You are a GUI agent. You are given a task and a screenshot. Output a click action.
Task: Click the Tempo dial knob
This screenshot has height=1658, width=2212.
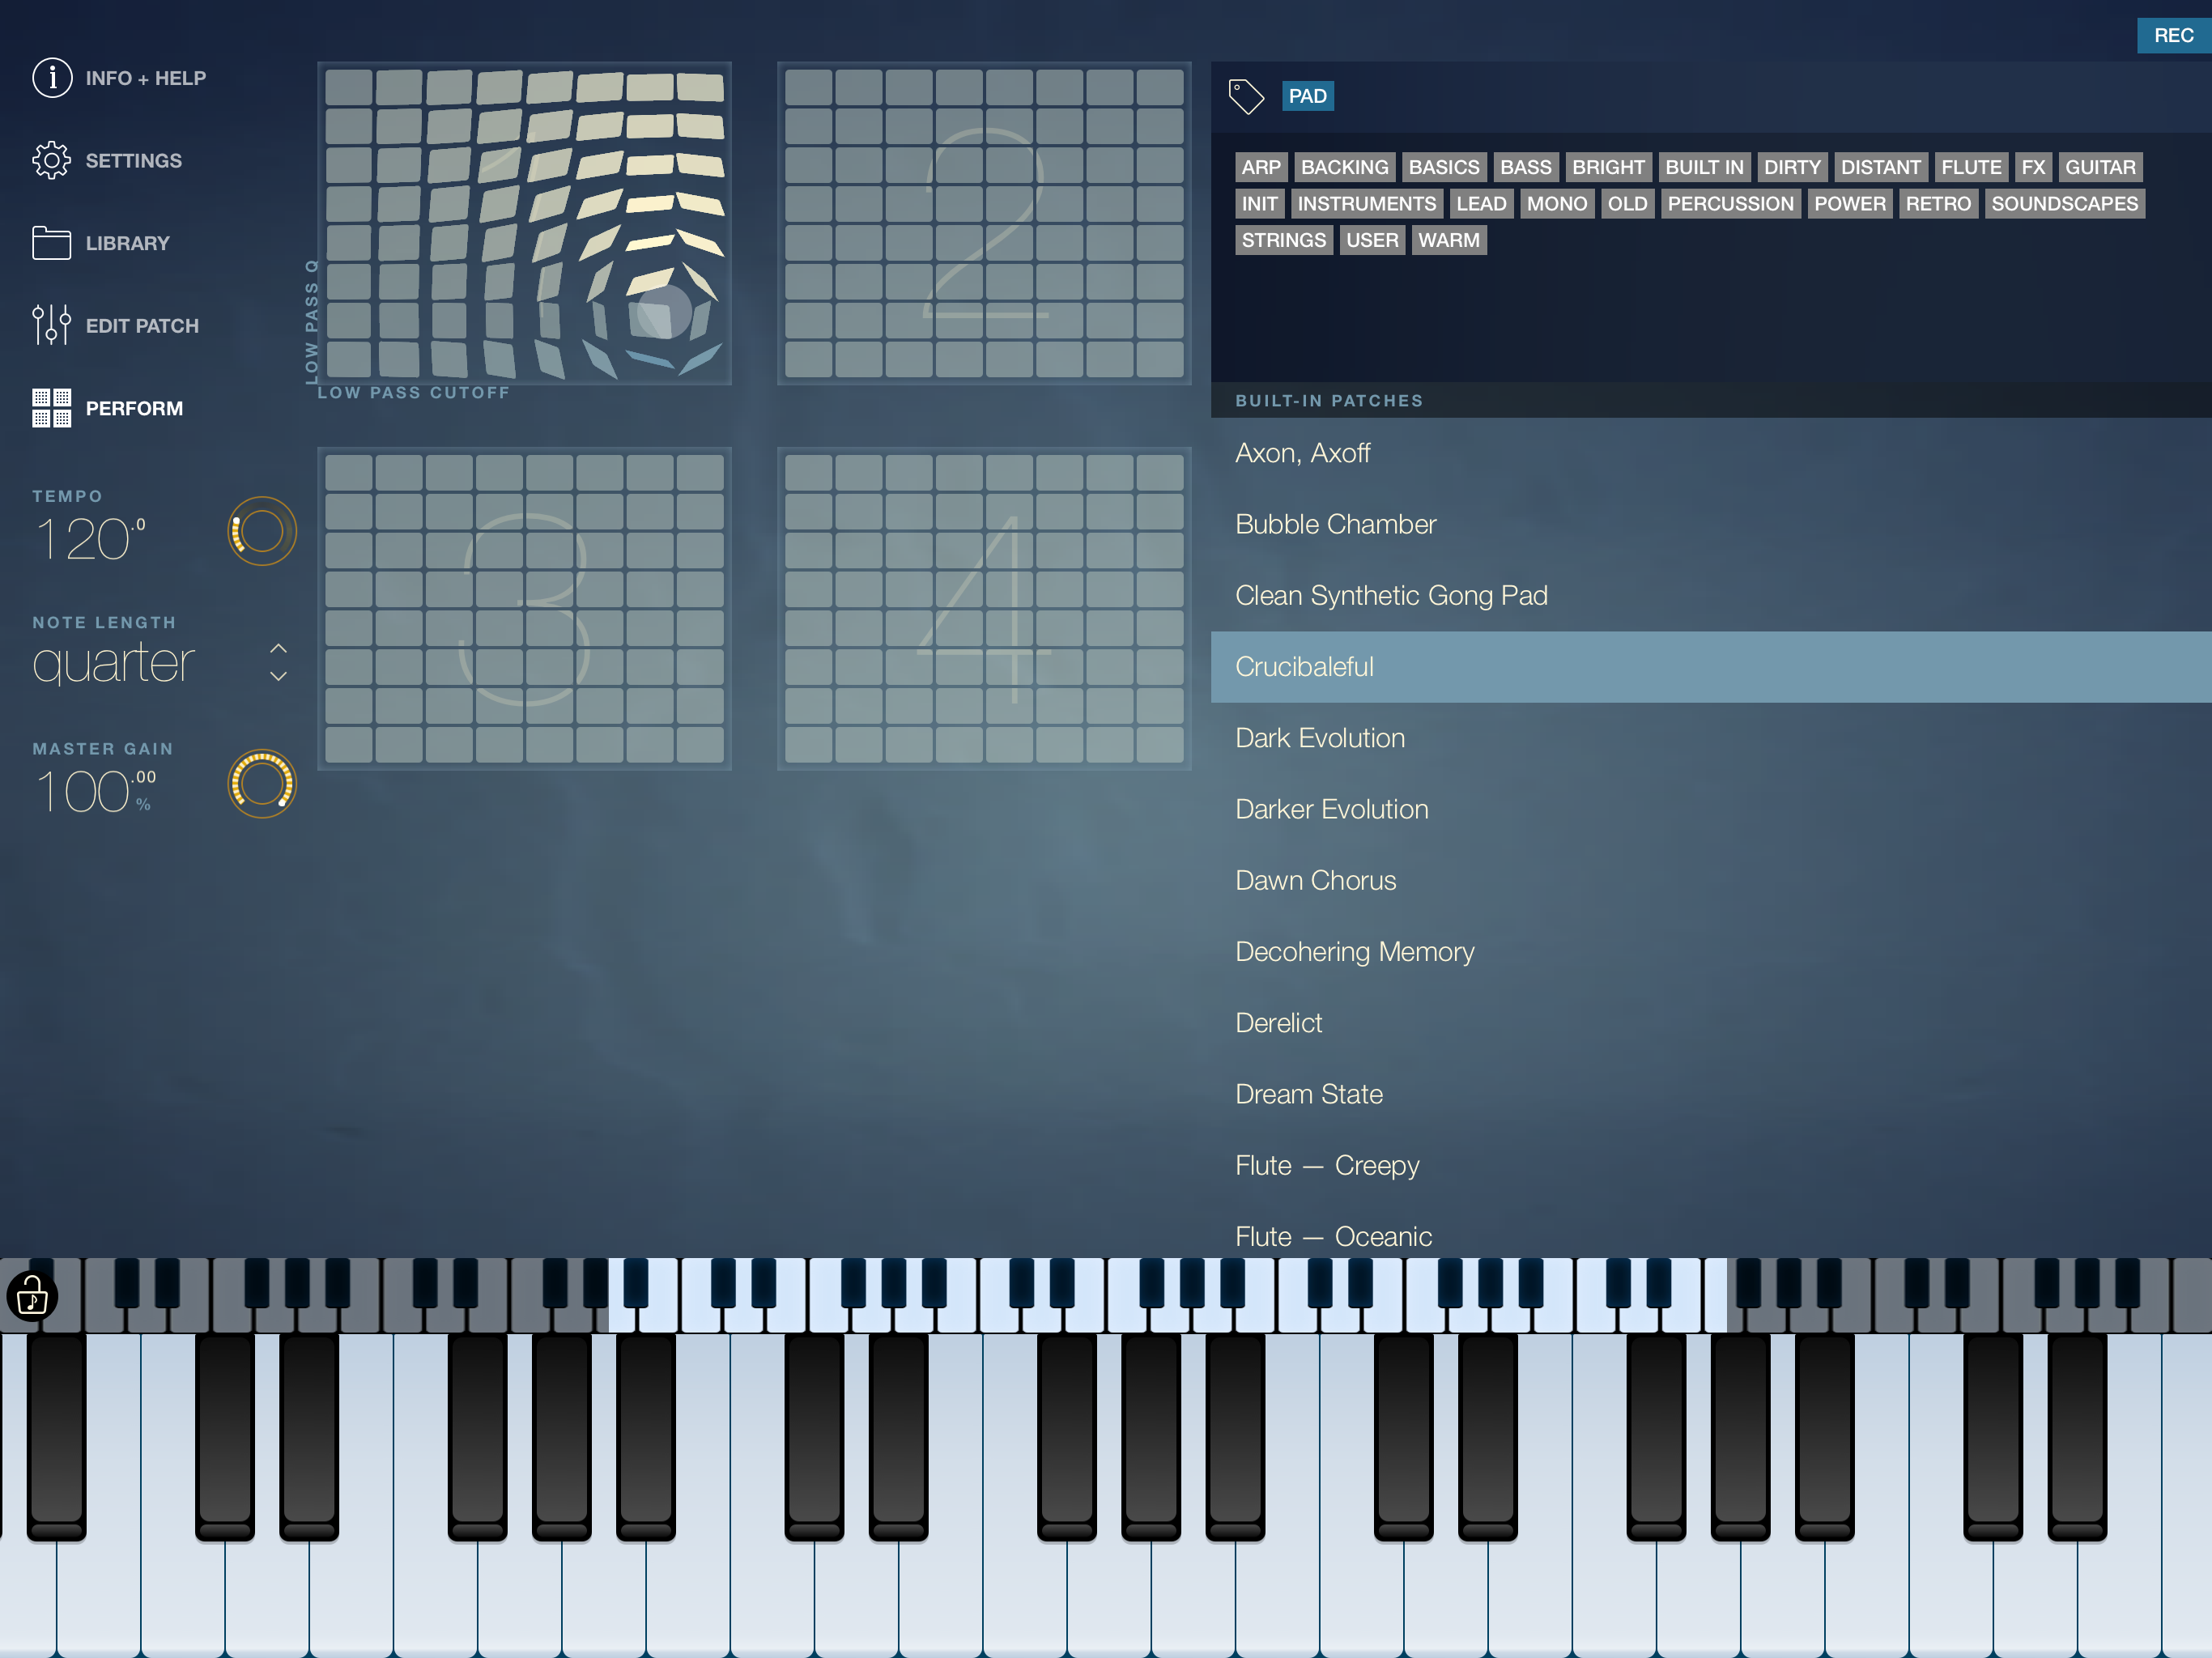[x=262, y=531]
